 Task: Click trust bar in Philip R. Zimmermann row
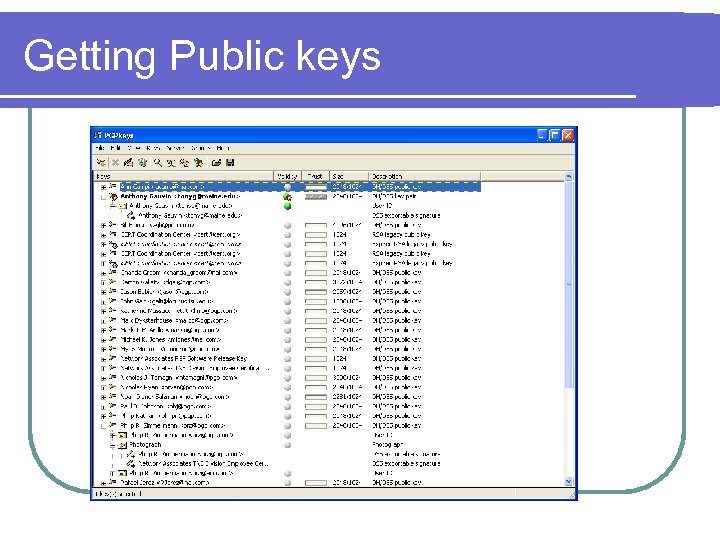316,426
